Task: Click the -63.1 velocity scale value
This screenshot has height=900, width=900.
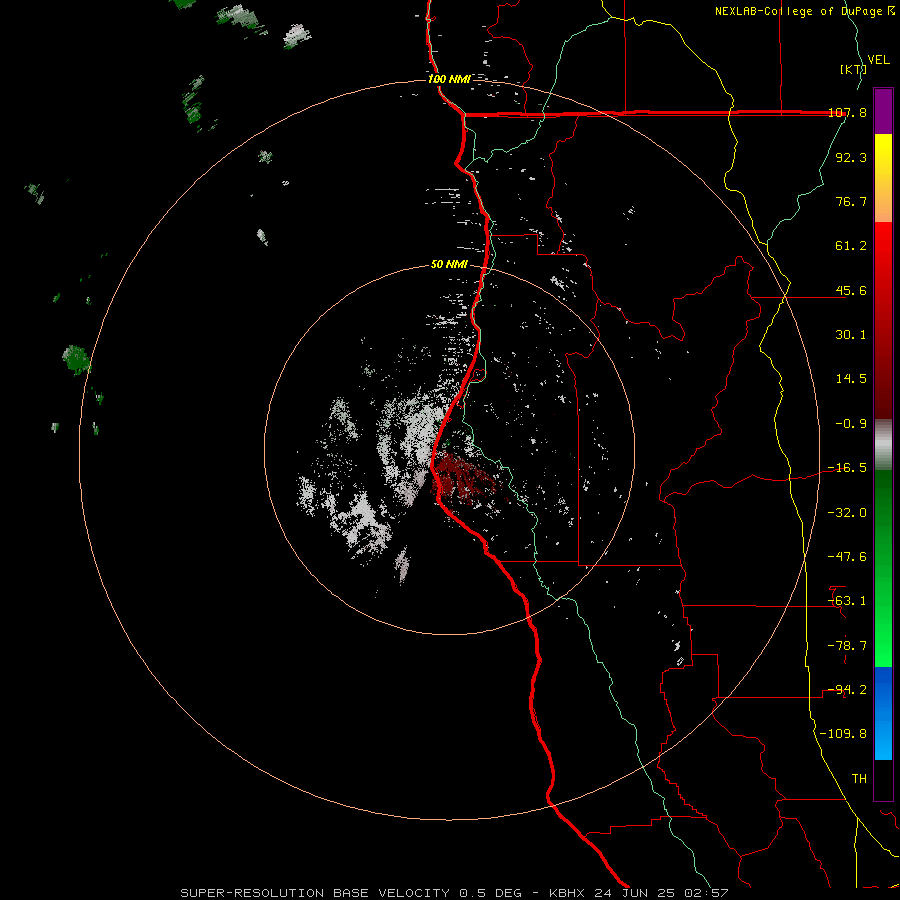Action: coord(847,601)
